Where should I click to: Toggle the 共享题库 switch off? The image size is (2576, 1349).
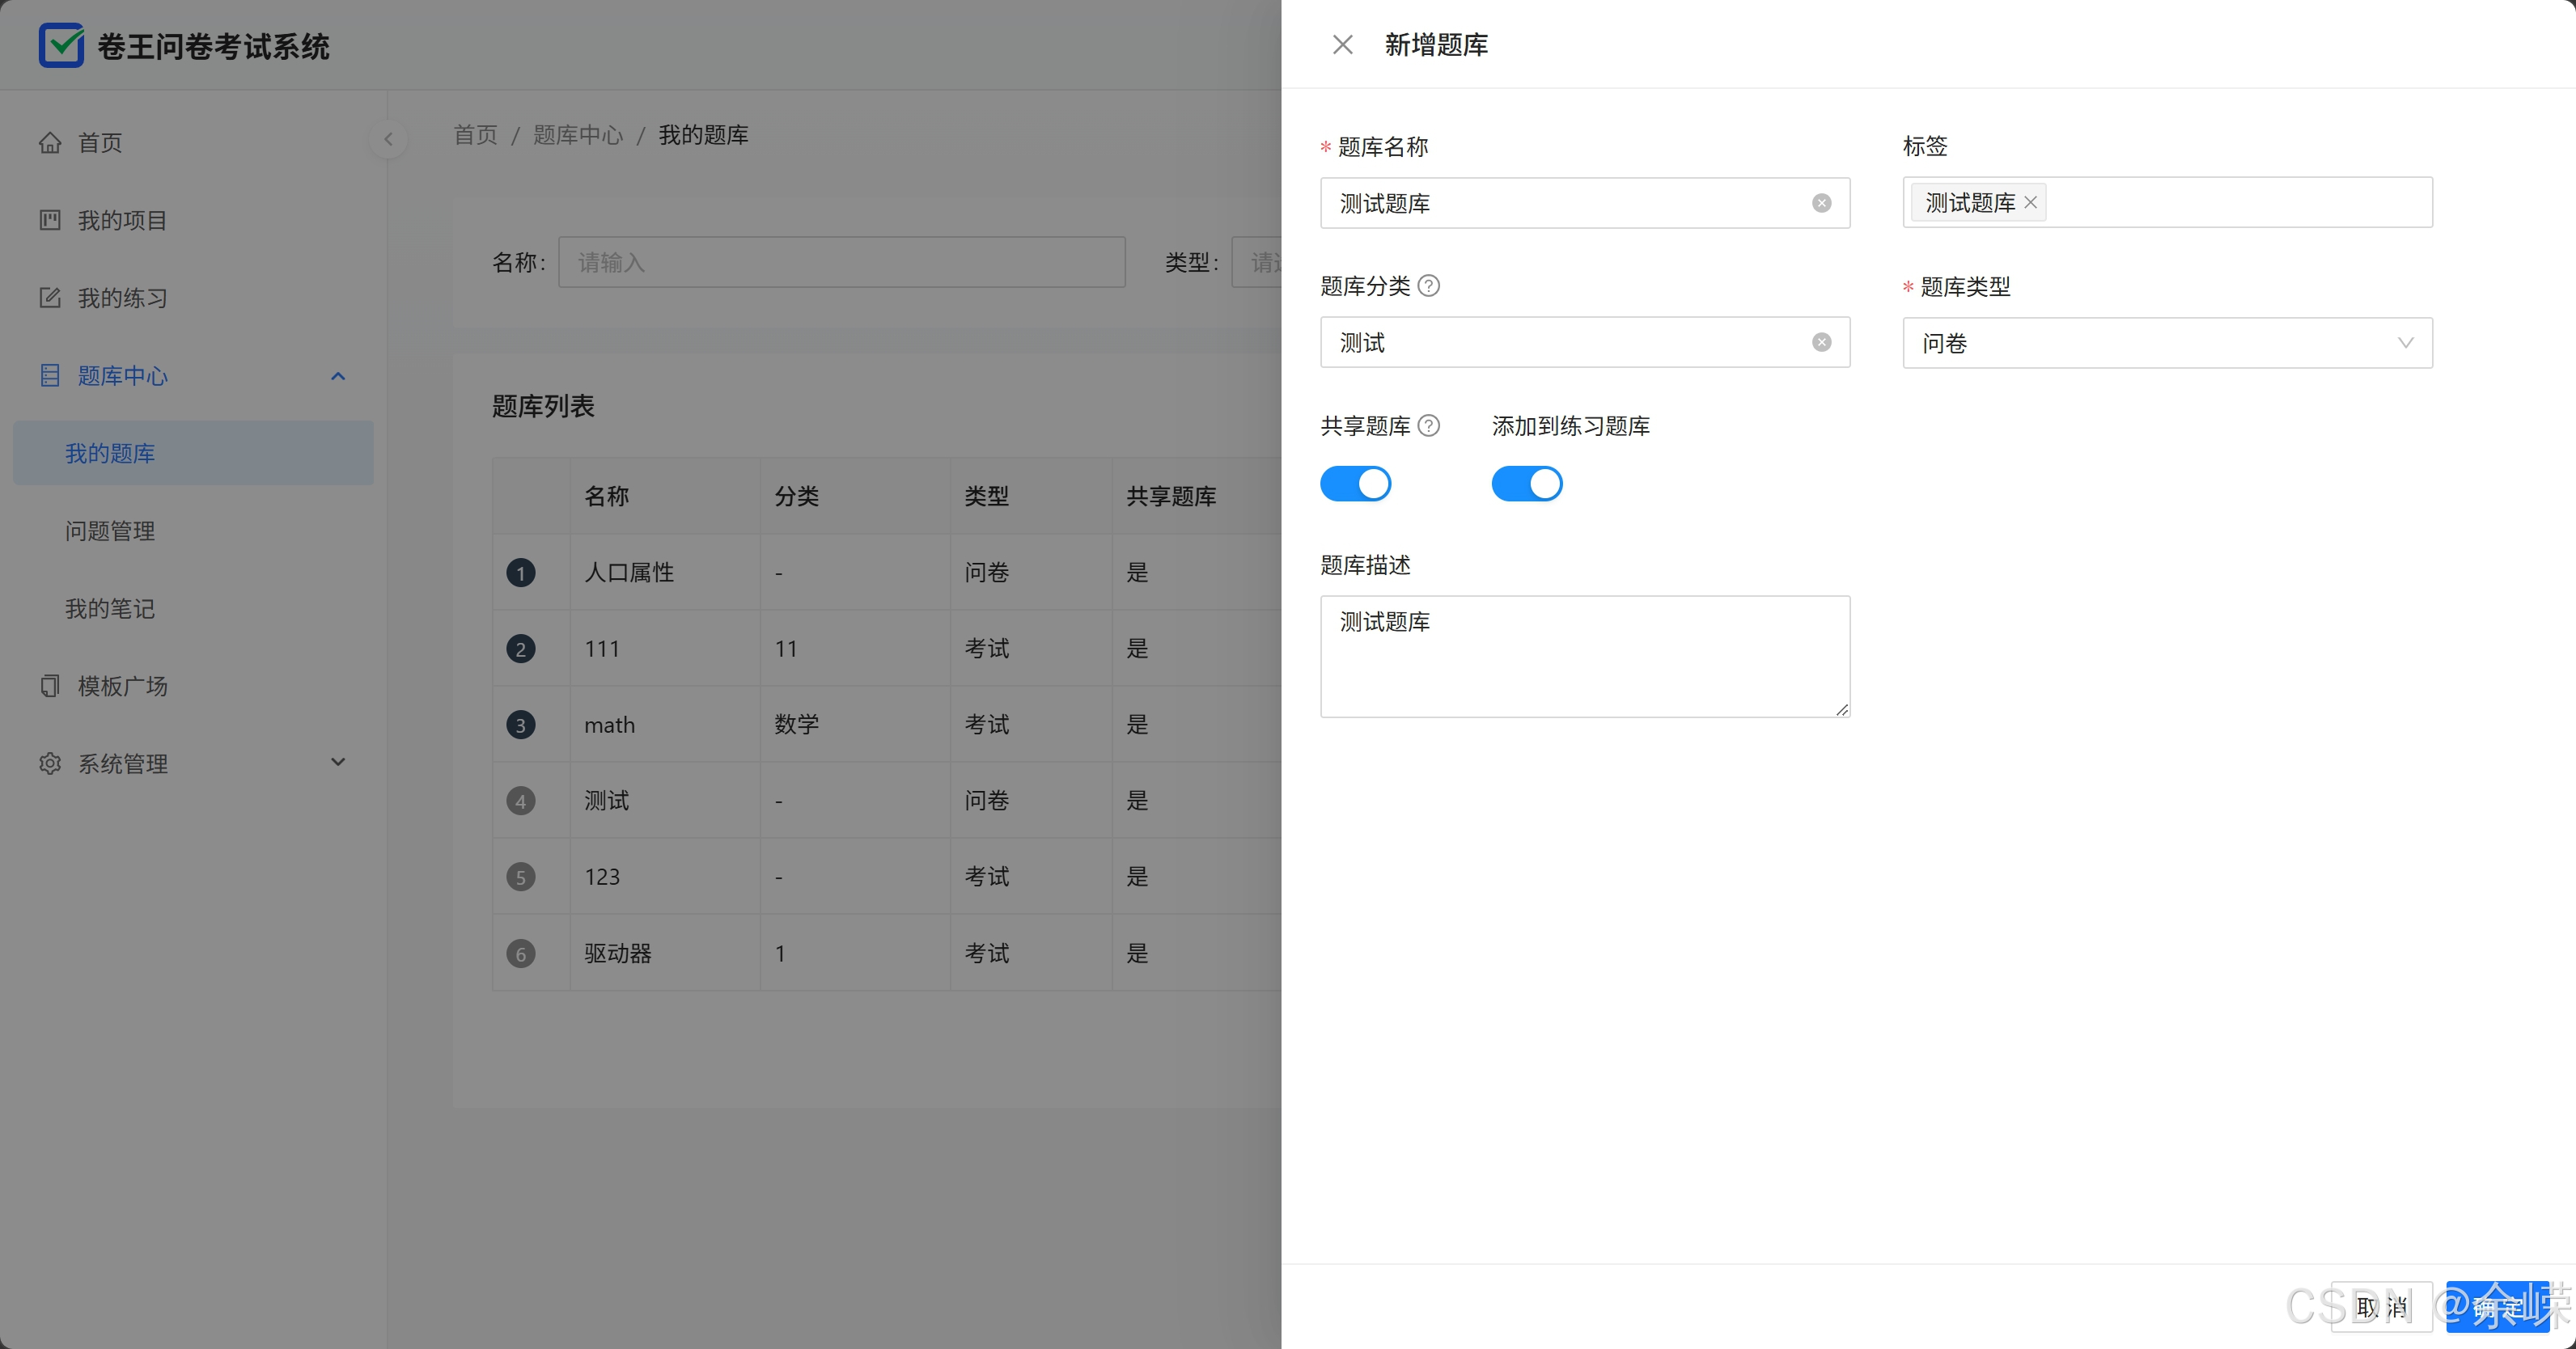click(1355, 484)
